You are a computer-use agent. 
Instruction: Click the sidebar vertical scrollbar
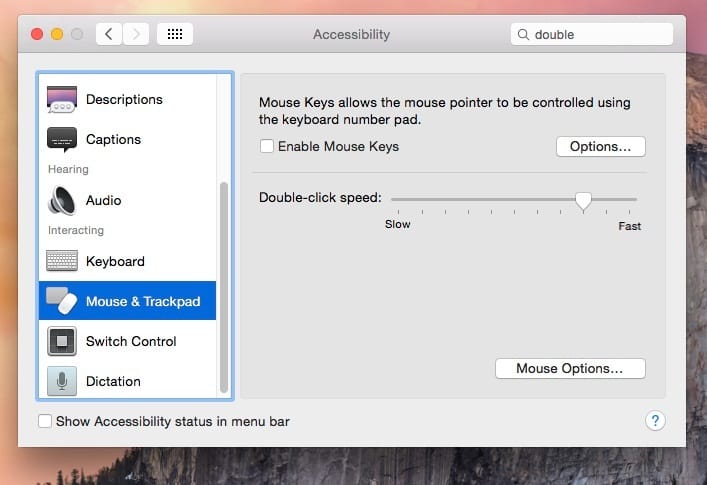pyautogui.click(x=224, y=287)
